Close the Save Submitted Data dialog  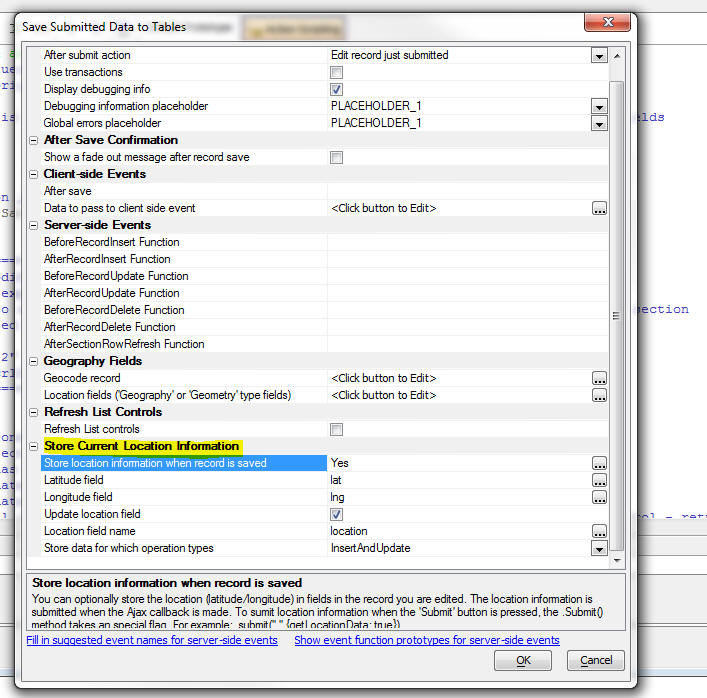point(607,22)
